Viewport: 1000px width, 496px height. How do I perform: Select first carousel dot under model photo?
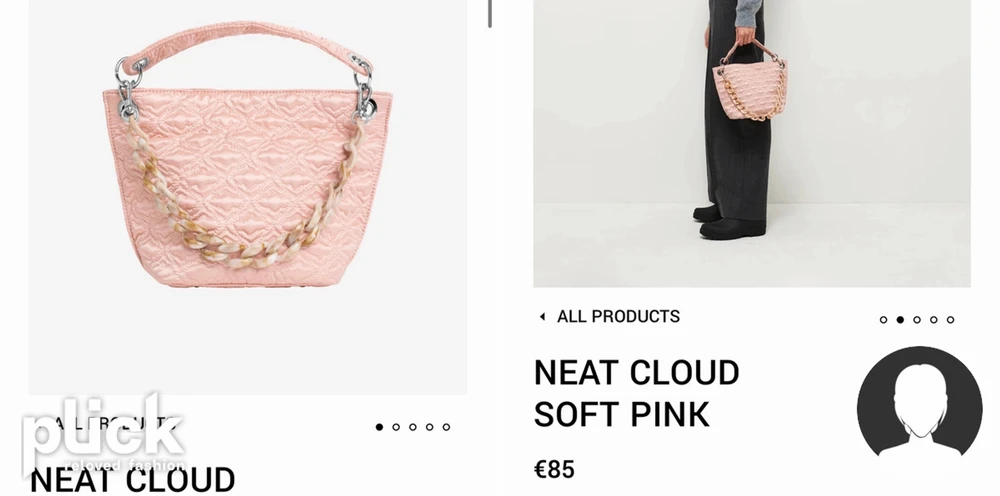tap(883, 320)
